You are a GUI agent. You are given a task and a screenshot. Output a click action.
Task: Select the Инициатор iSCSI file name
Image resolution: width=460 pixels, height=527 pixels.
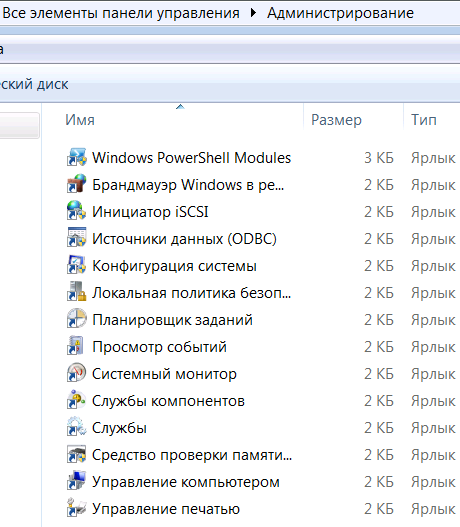point(150,212)
